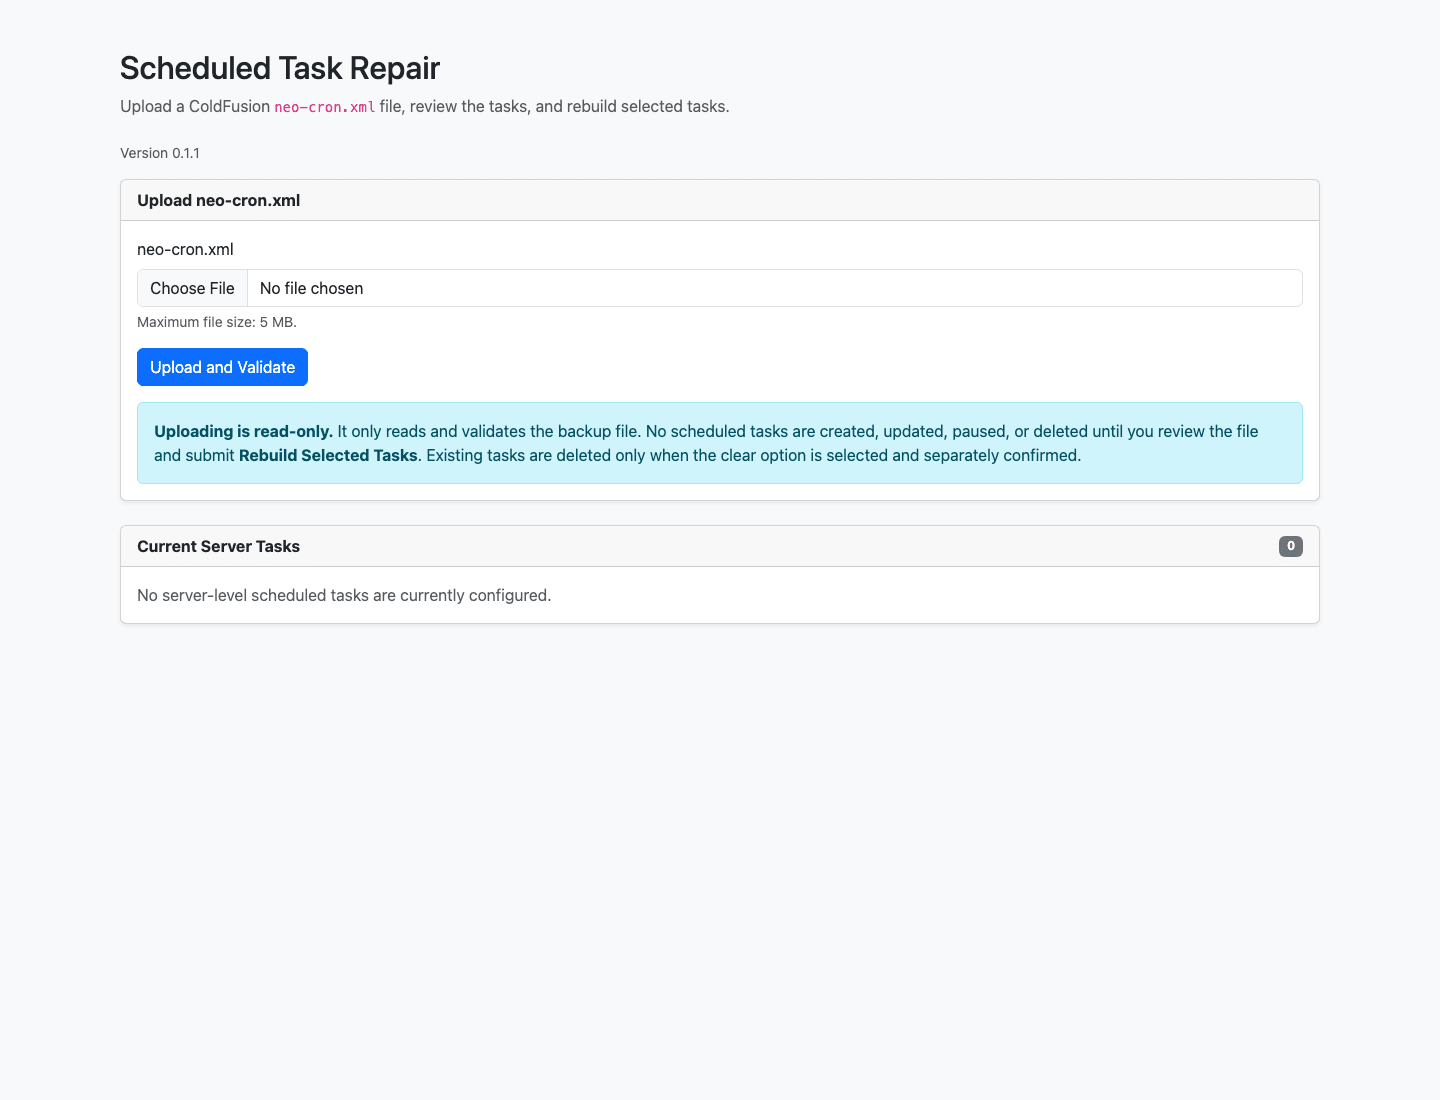Click the 'Maximum file size: 5 MB.' hint

click(x=217, y=322)
